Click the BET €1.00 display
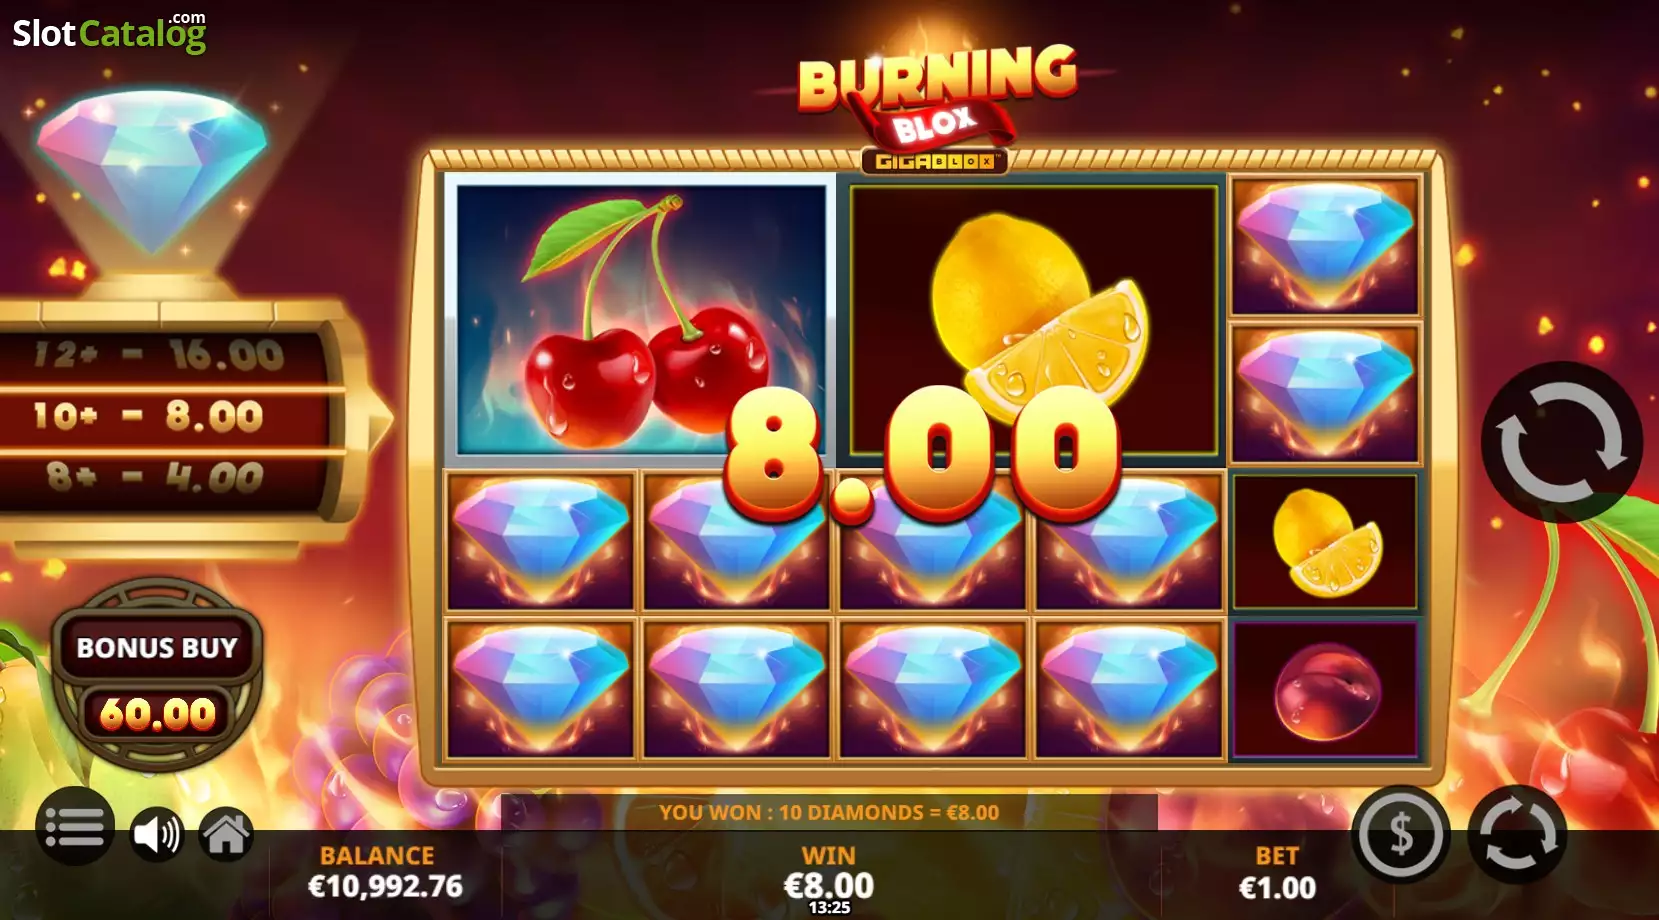The height and width of the screenshot is (920, 1659). [1277, 872]
